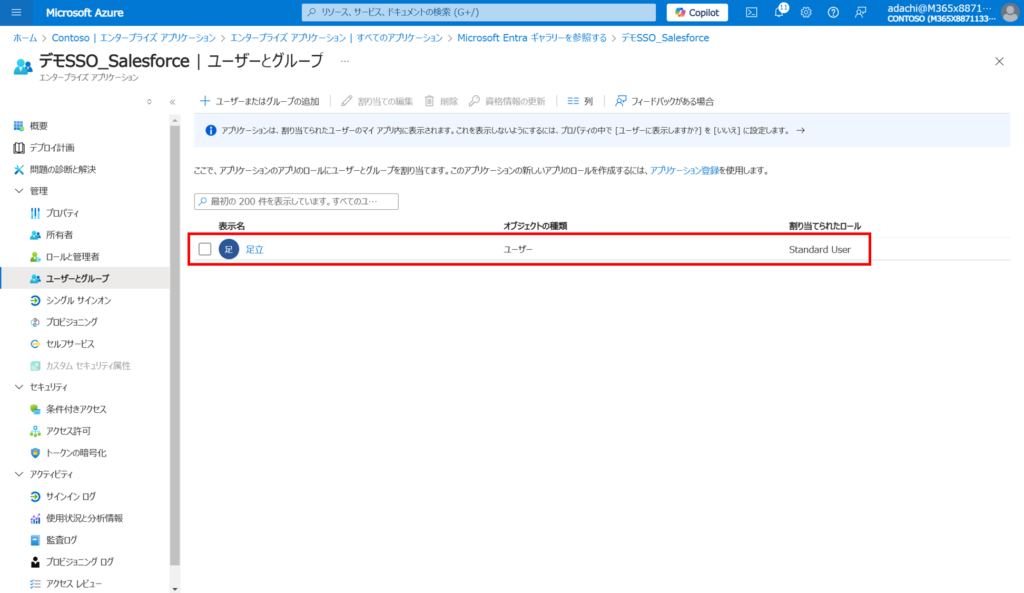Close the ユーザーとグループ blade
The width and height of the screenshot is (1024, 593).
coord(999,61)
